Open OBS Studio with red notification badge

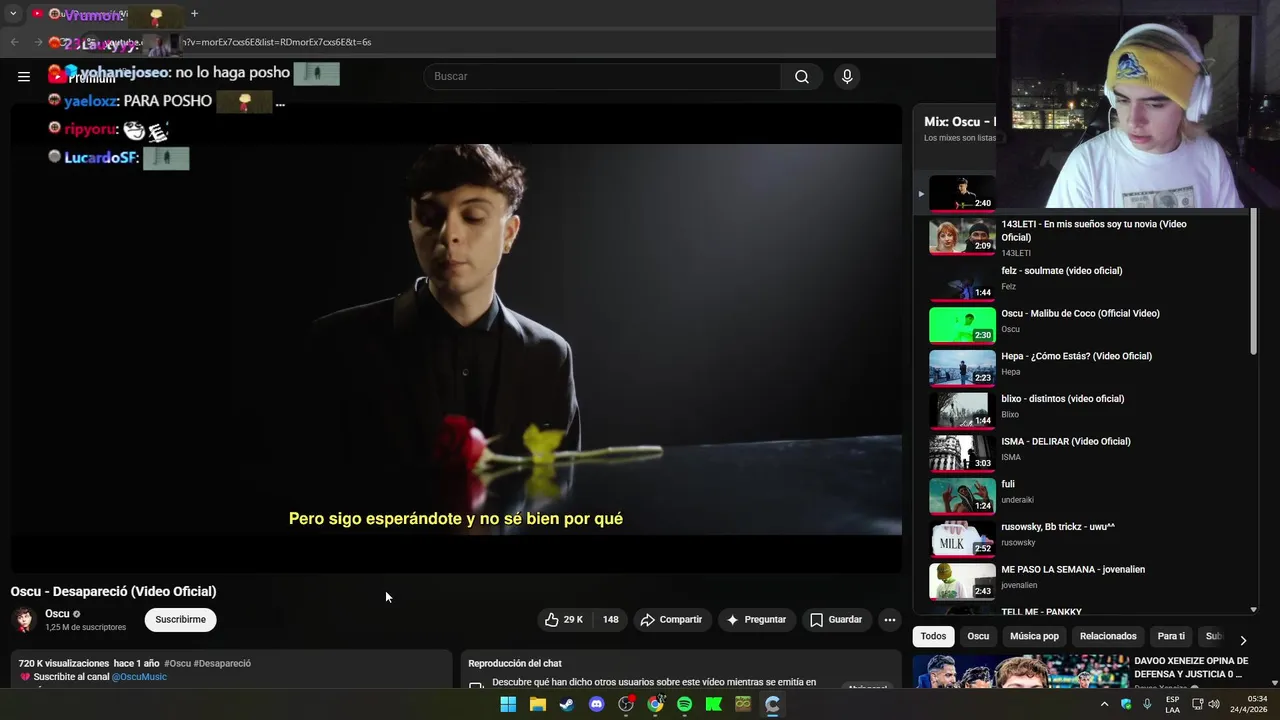click(x=626, y=704)
